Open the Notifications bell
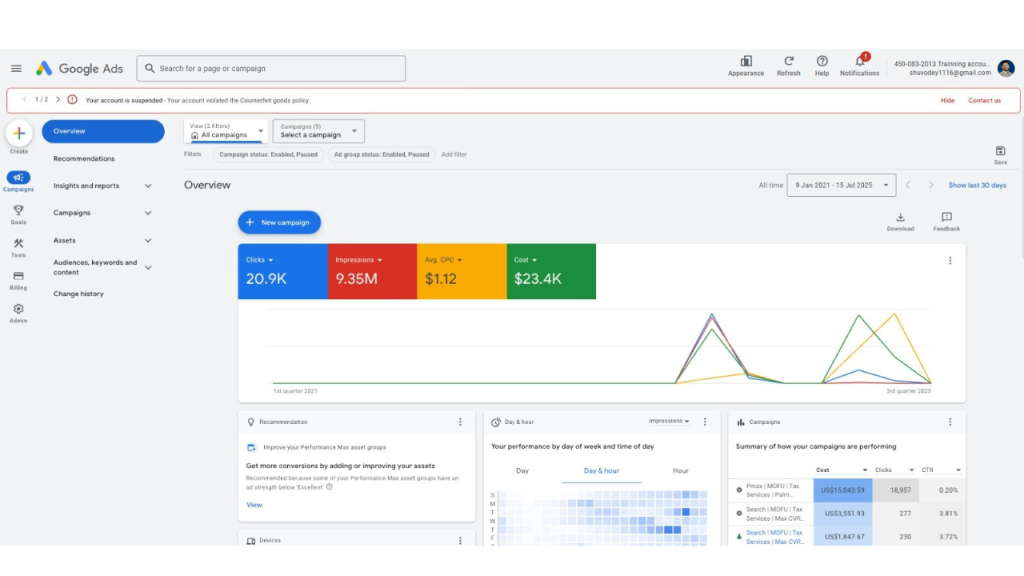Image resolution: width=1024 pixels, height=576 pixels. tap(859, 66)
